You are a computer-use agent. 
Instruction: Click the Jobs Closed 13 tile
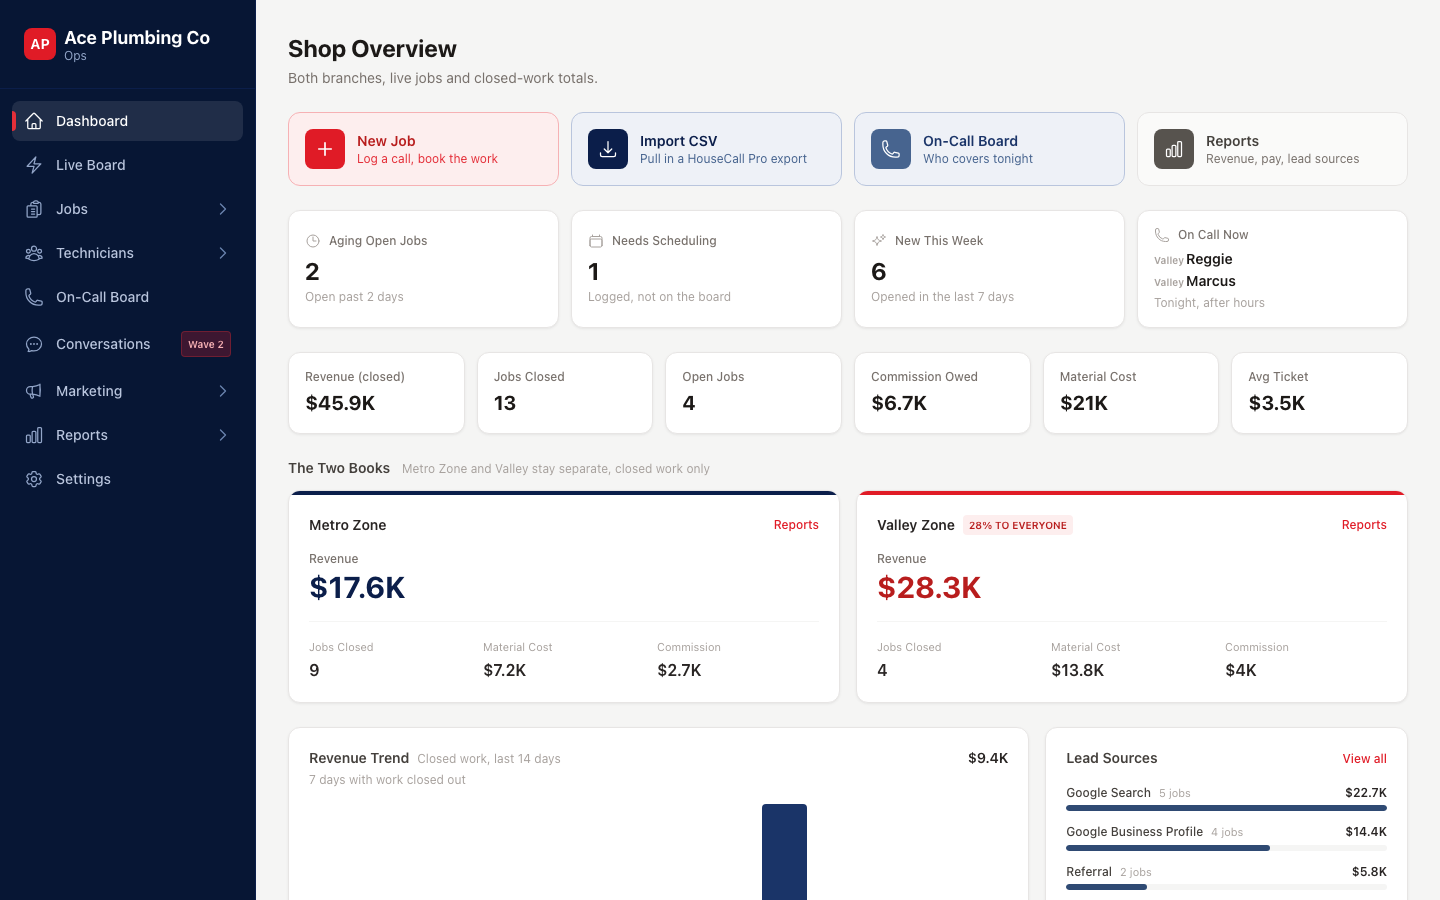click(x=565, y=393)
